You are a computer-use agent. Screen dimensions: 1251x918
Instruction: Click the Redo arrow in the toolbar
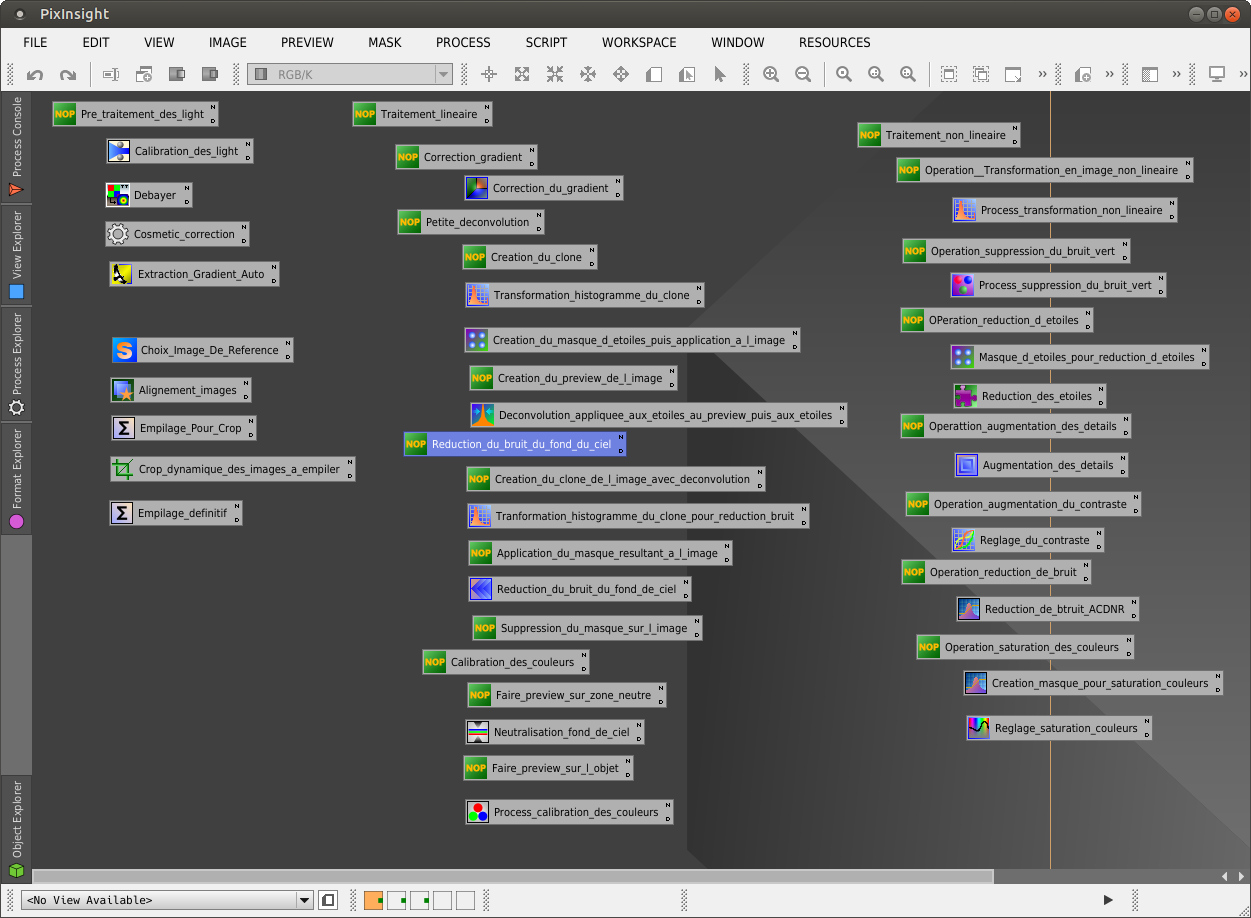[68, 75]
